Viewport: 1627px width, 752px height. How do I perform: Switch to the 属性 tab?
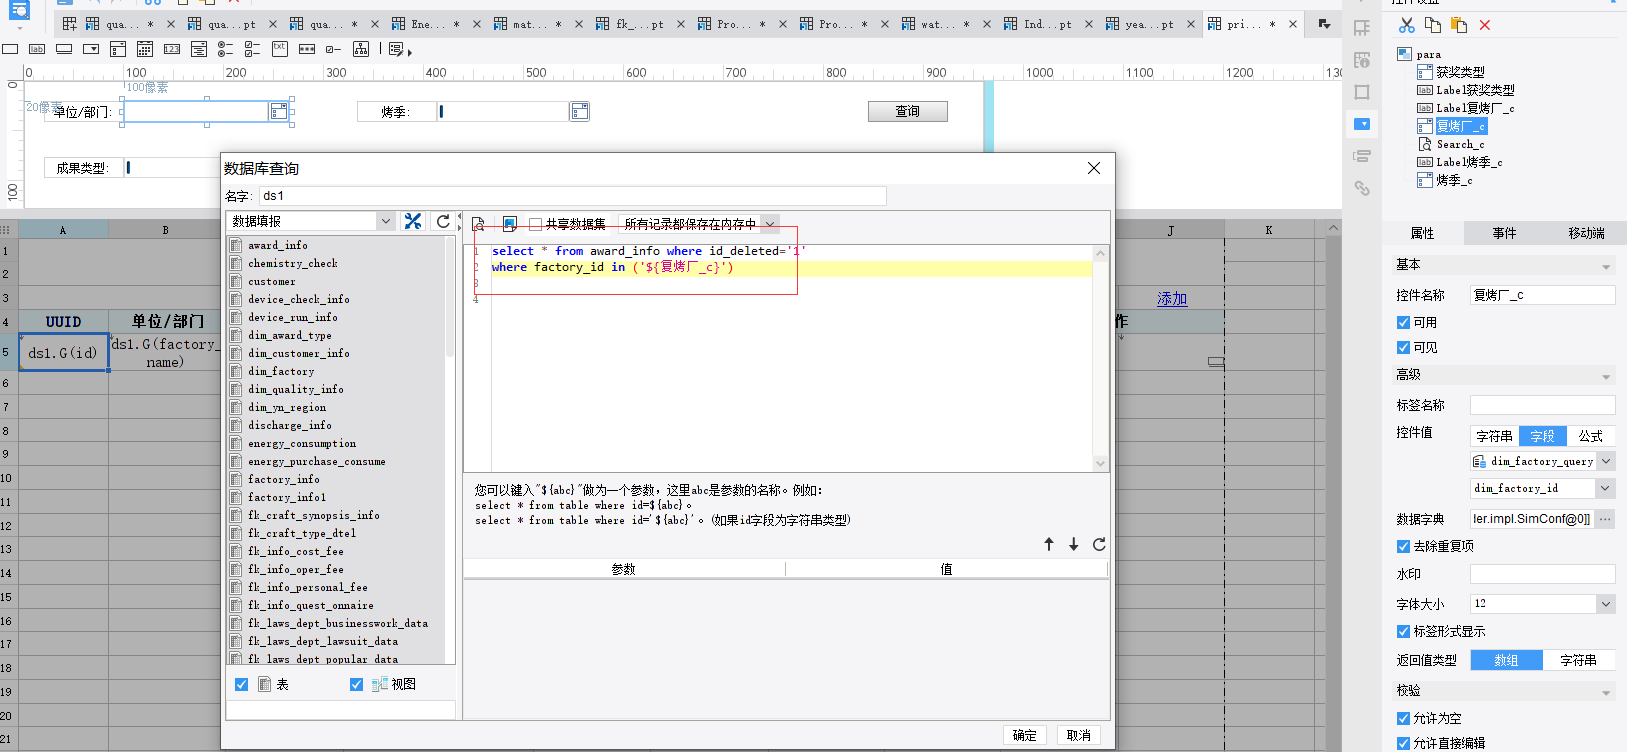(x=1422, y=233)
